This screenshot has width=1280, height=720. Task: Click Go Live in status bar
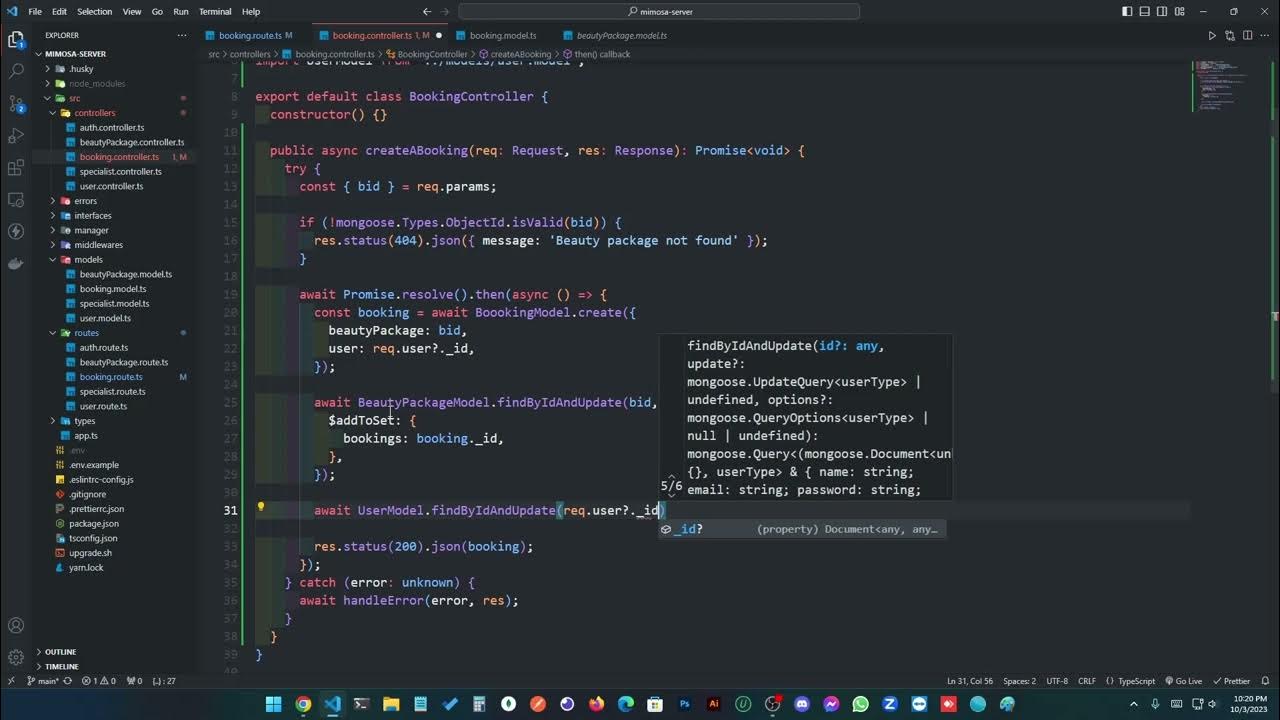1182,681
